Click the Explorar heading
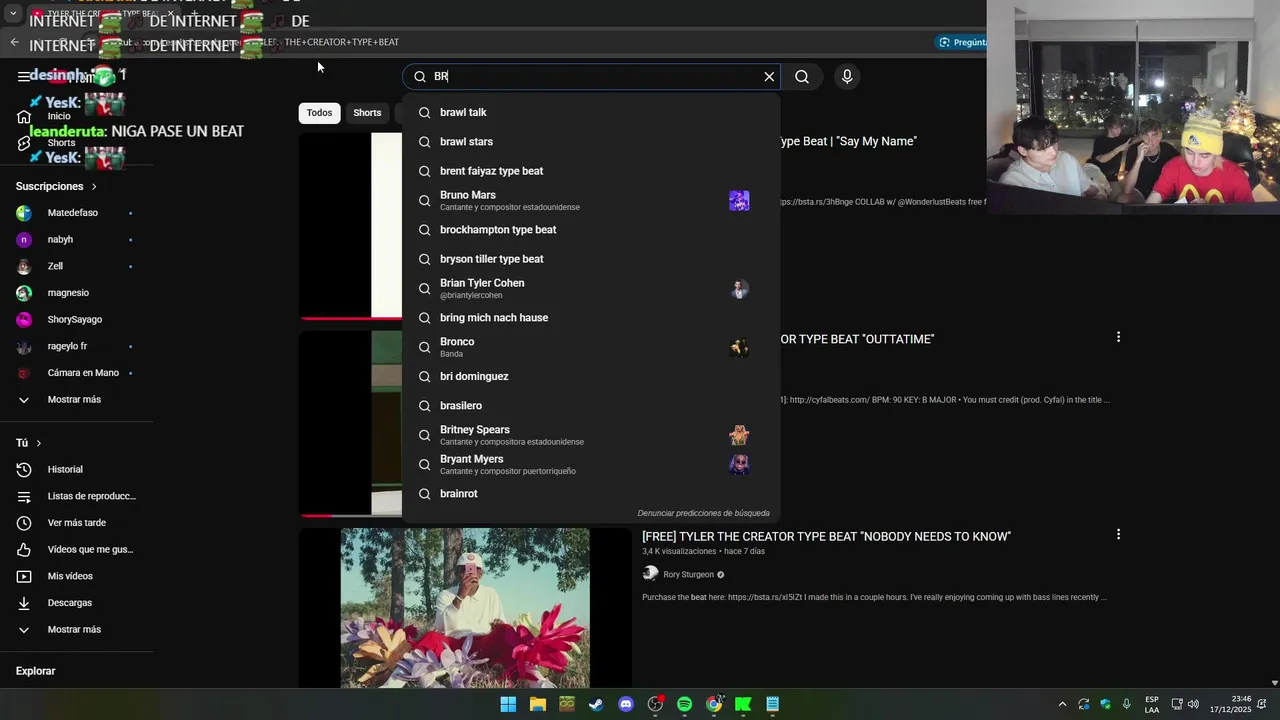The height and width of the screenshot is (720, 1280). point(35,671)
